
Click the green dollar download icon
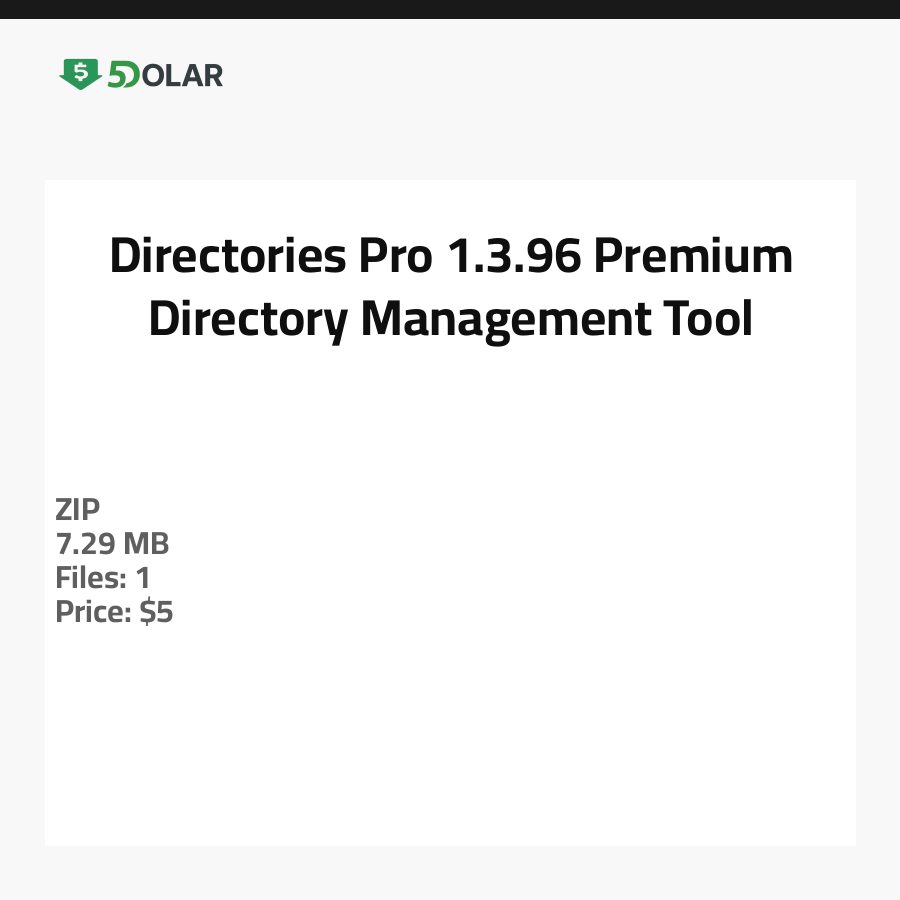click(x=80, y=74)
